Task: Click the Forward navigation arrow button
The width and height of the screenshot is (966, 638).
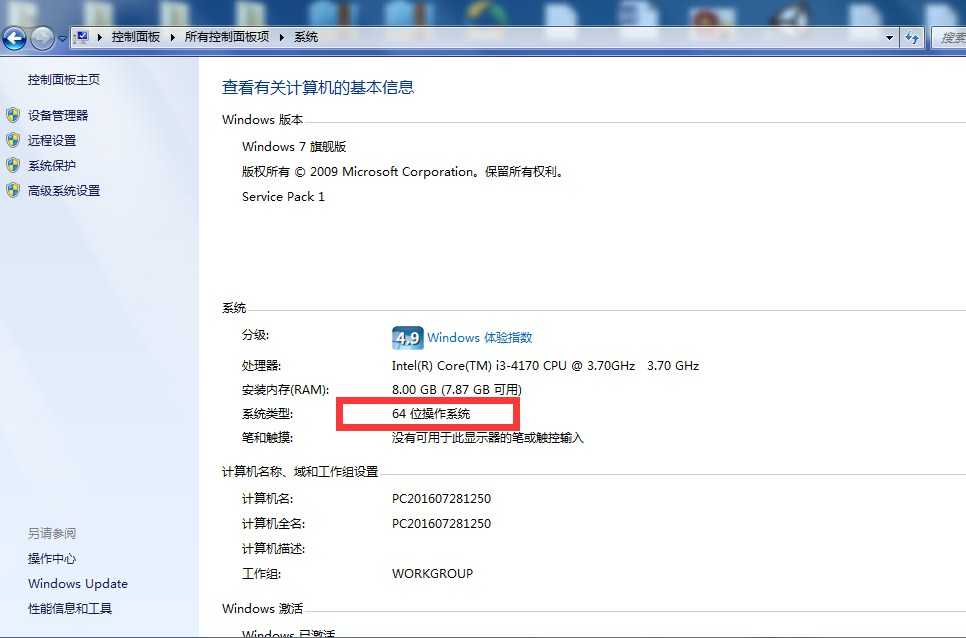Action: pyautogui.click(x=42, y=38)
